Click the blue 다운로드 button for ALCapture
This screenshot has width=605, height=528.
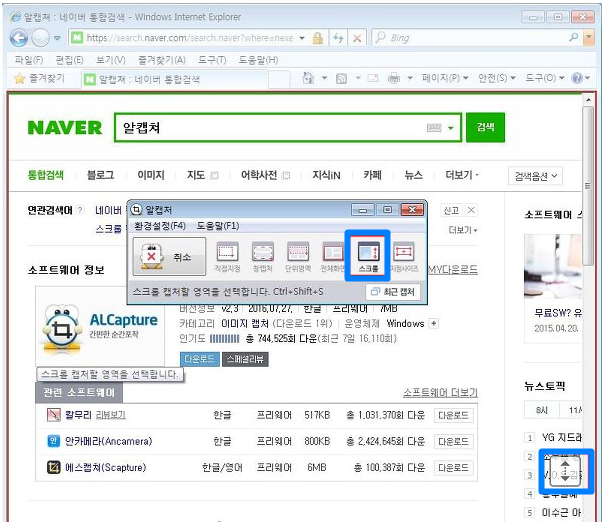click(199, 359)
